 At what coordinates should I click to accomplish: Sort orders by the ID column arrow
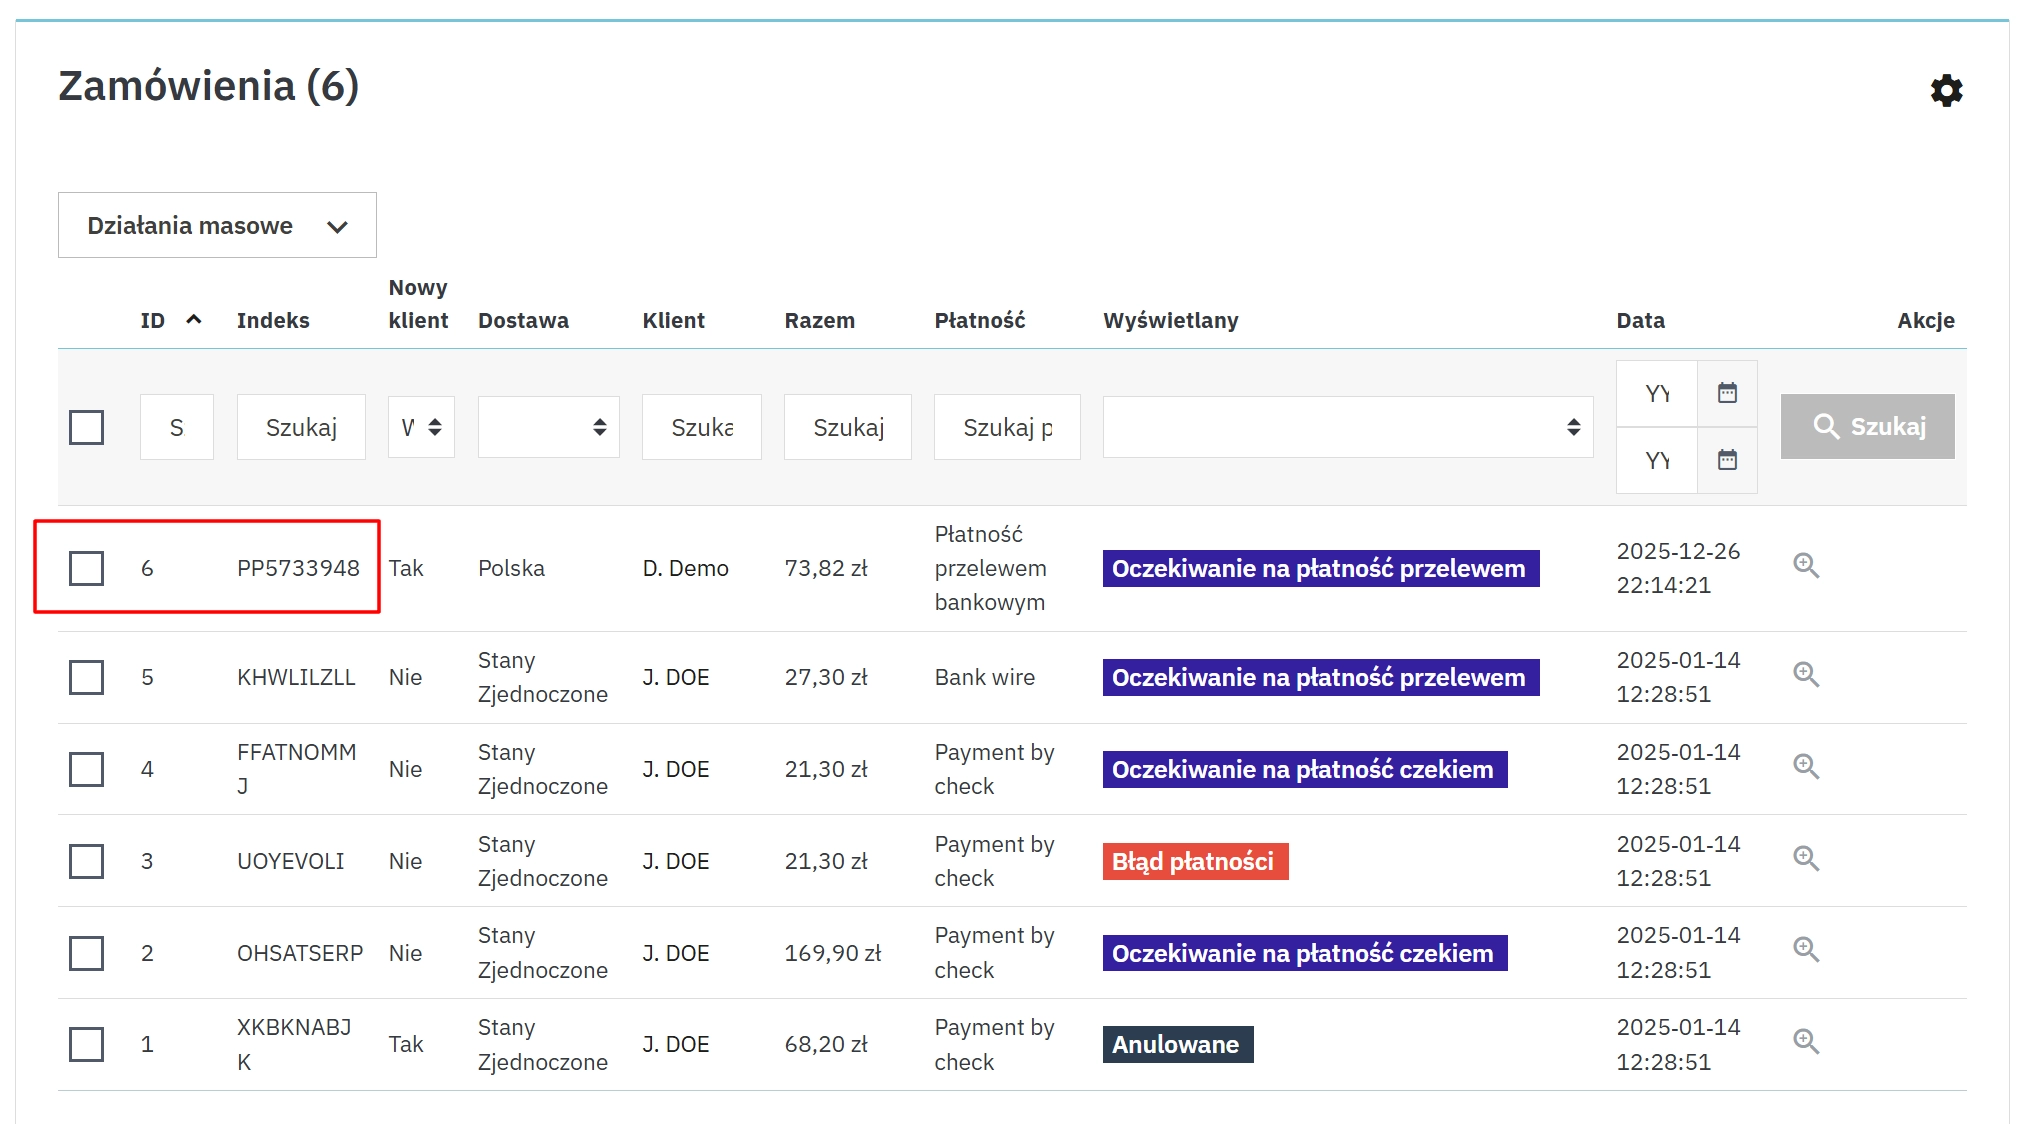point(192,320)
